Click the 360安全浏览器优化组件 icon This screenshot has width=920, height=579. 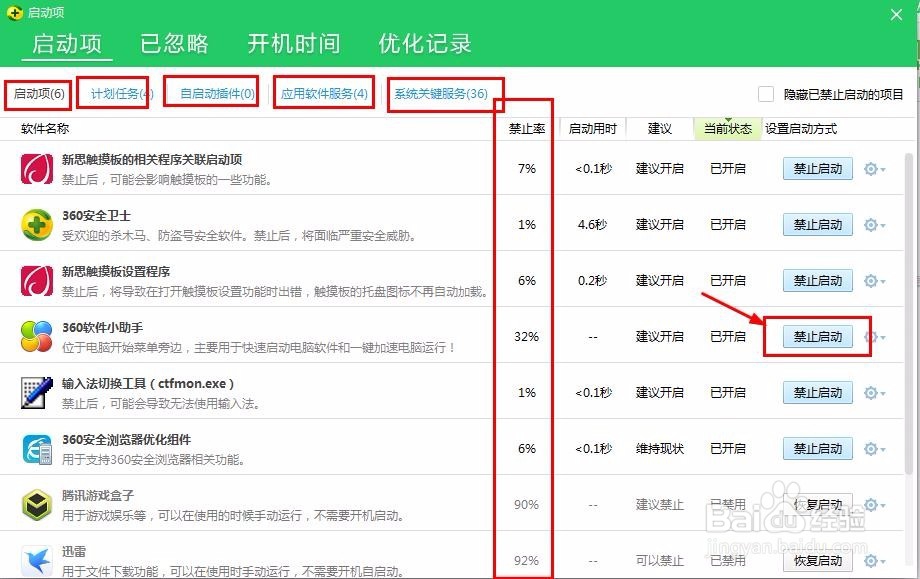[37, 448]
